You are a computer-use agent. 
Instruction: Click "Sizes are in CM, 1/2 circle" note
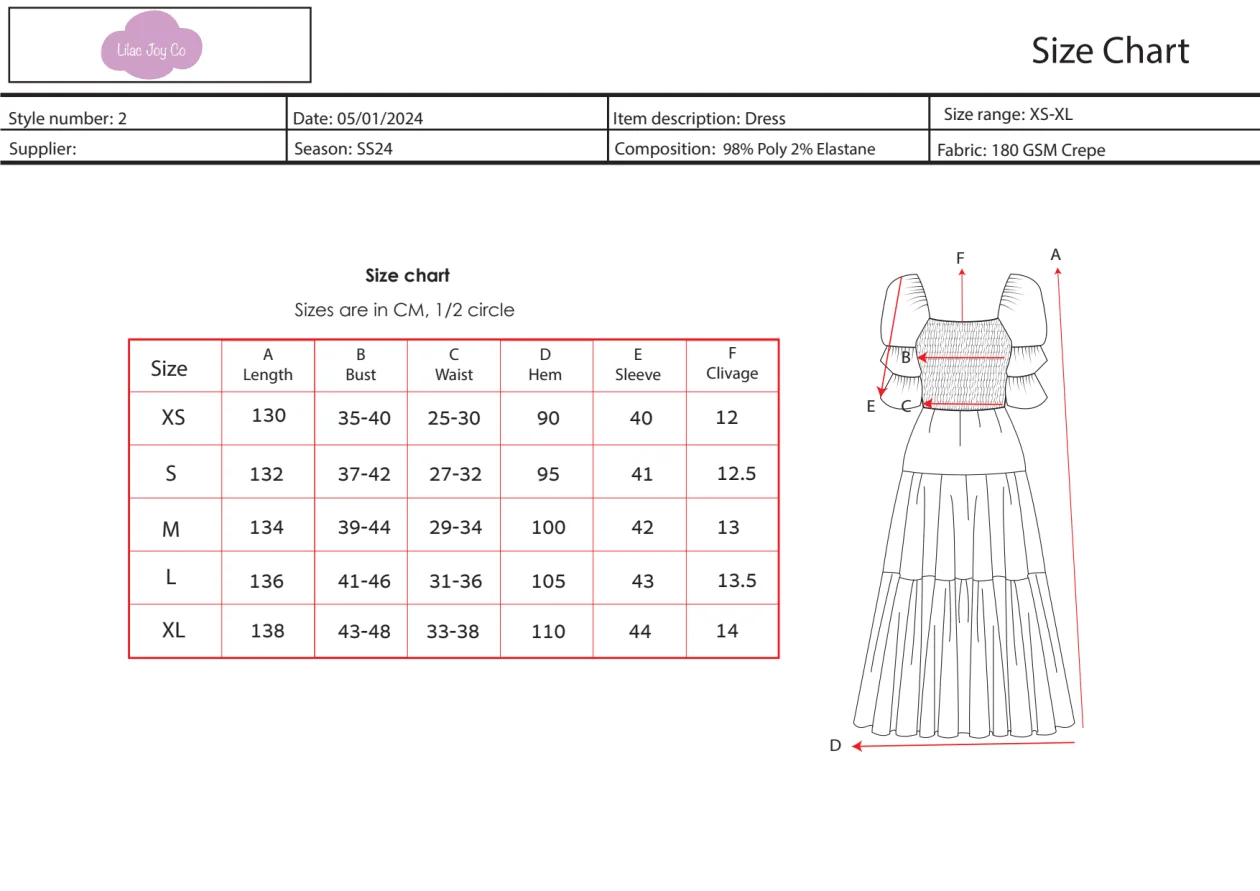coord(404,310)
